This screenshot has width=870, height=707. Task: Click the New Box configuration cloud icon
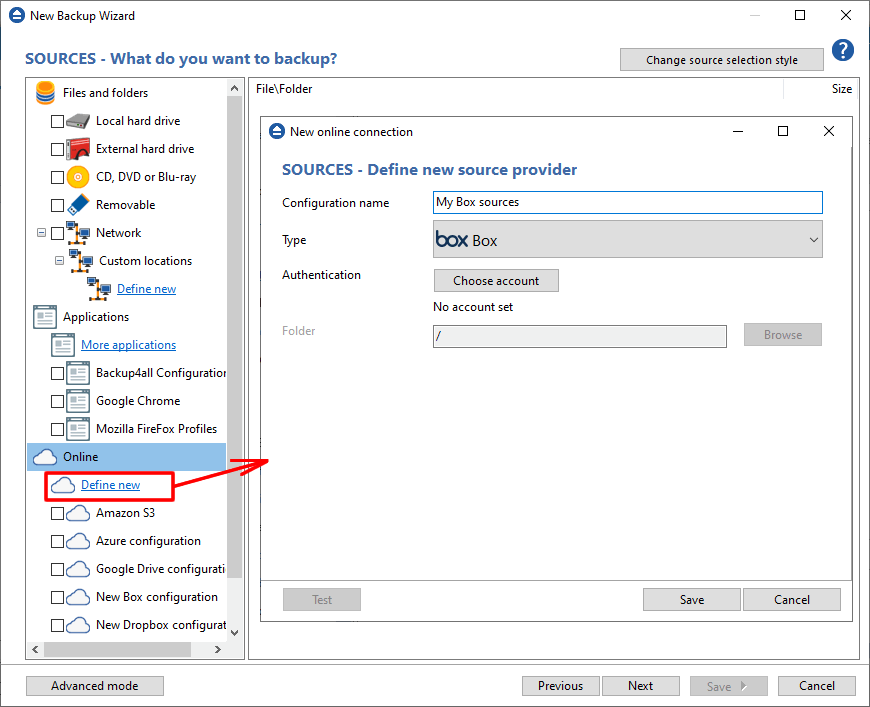[78, 597]
